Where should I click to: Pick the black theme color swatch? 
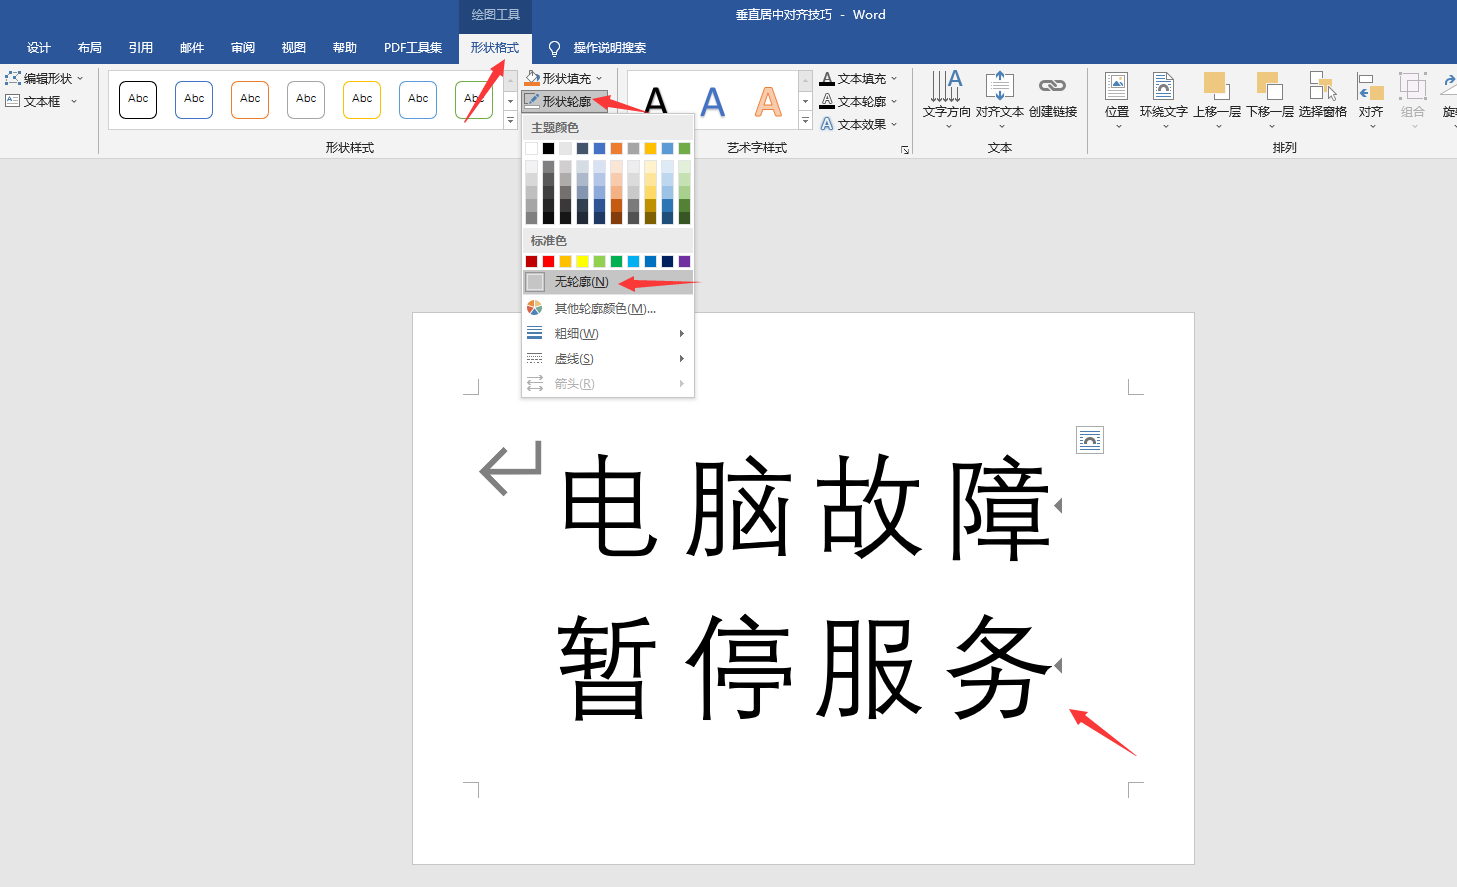pos(548,148)
